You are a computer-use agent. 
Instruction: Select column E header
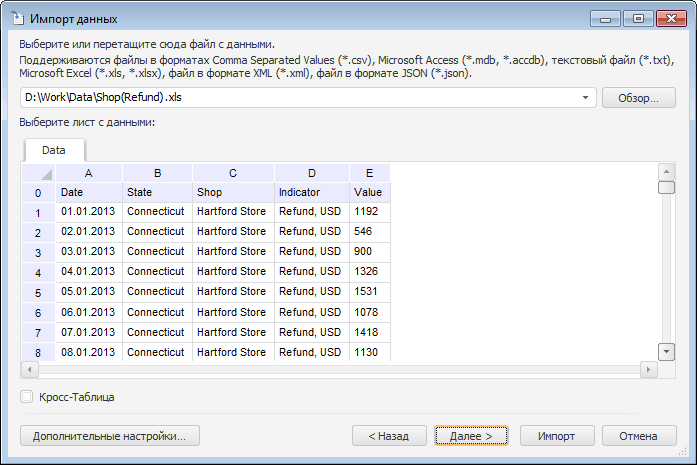(x=369, y=173)
